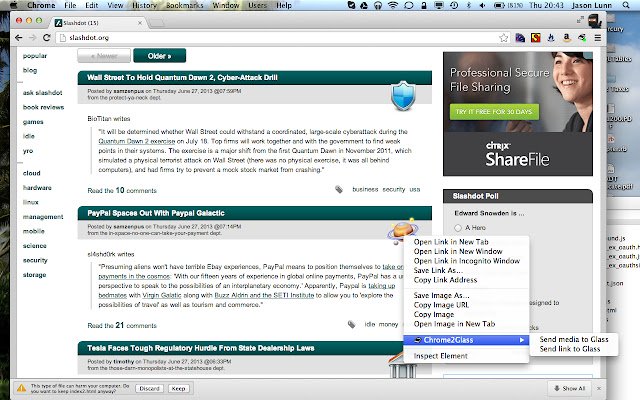The width and height of the screenshot is (640, 400).
Task: Open 'Buzz Aldrin and the SETI Institute' link
Action: [x=264, y=295]
